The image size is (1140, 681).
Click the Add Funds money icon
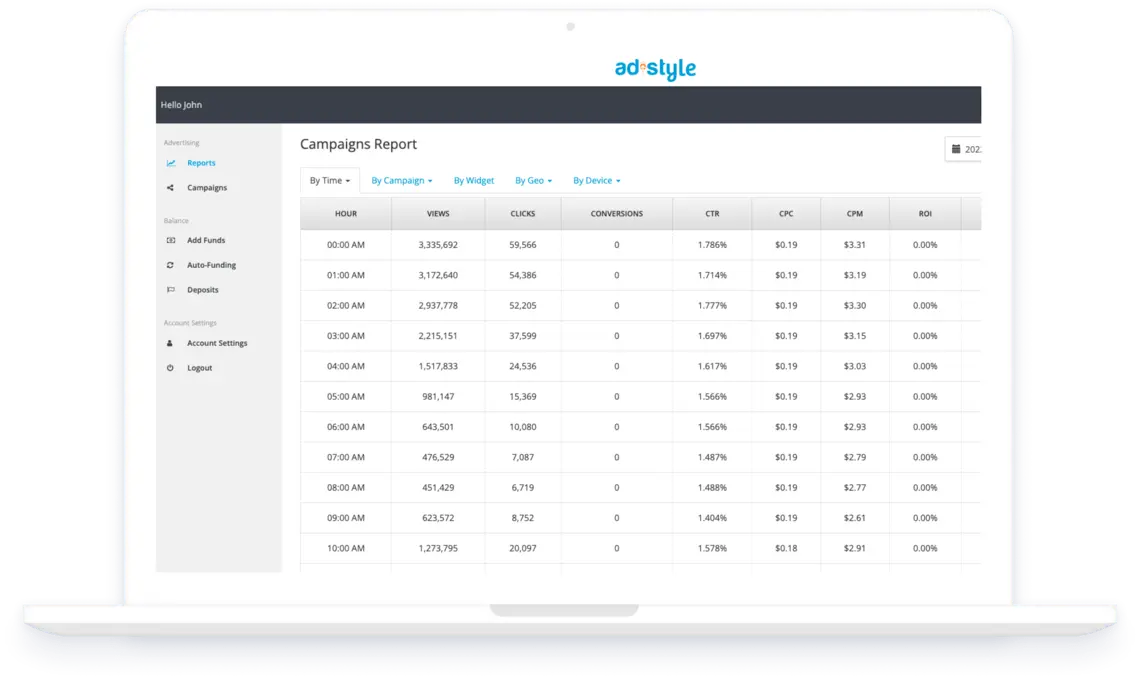click(x=171, y=241)
